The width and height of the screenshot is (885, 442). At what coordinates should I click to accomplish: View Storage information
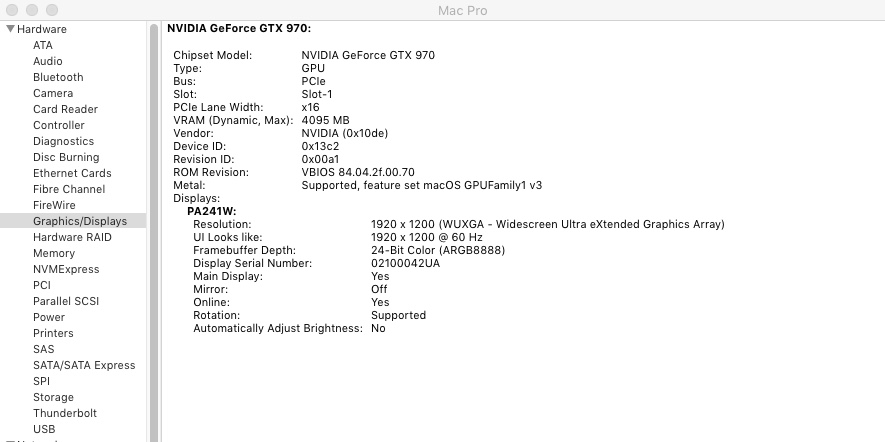tap(53, 397)
